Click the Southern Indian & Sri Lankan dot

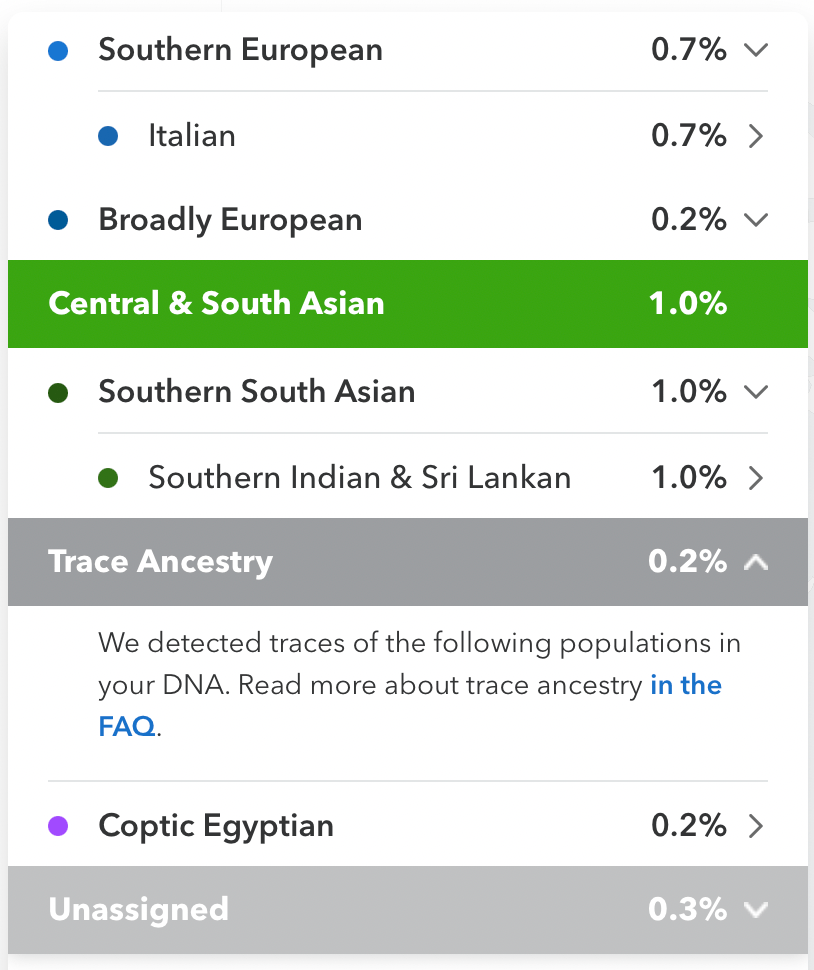[x=108, y=478]
